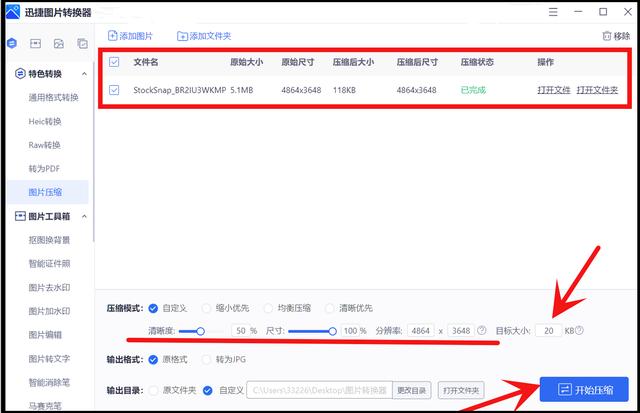
Task: Open 智能消除笔 in sidebar
Action: [49, 382]
